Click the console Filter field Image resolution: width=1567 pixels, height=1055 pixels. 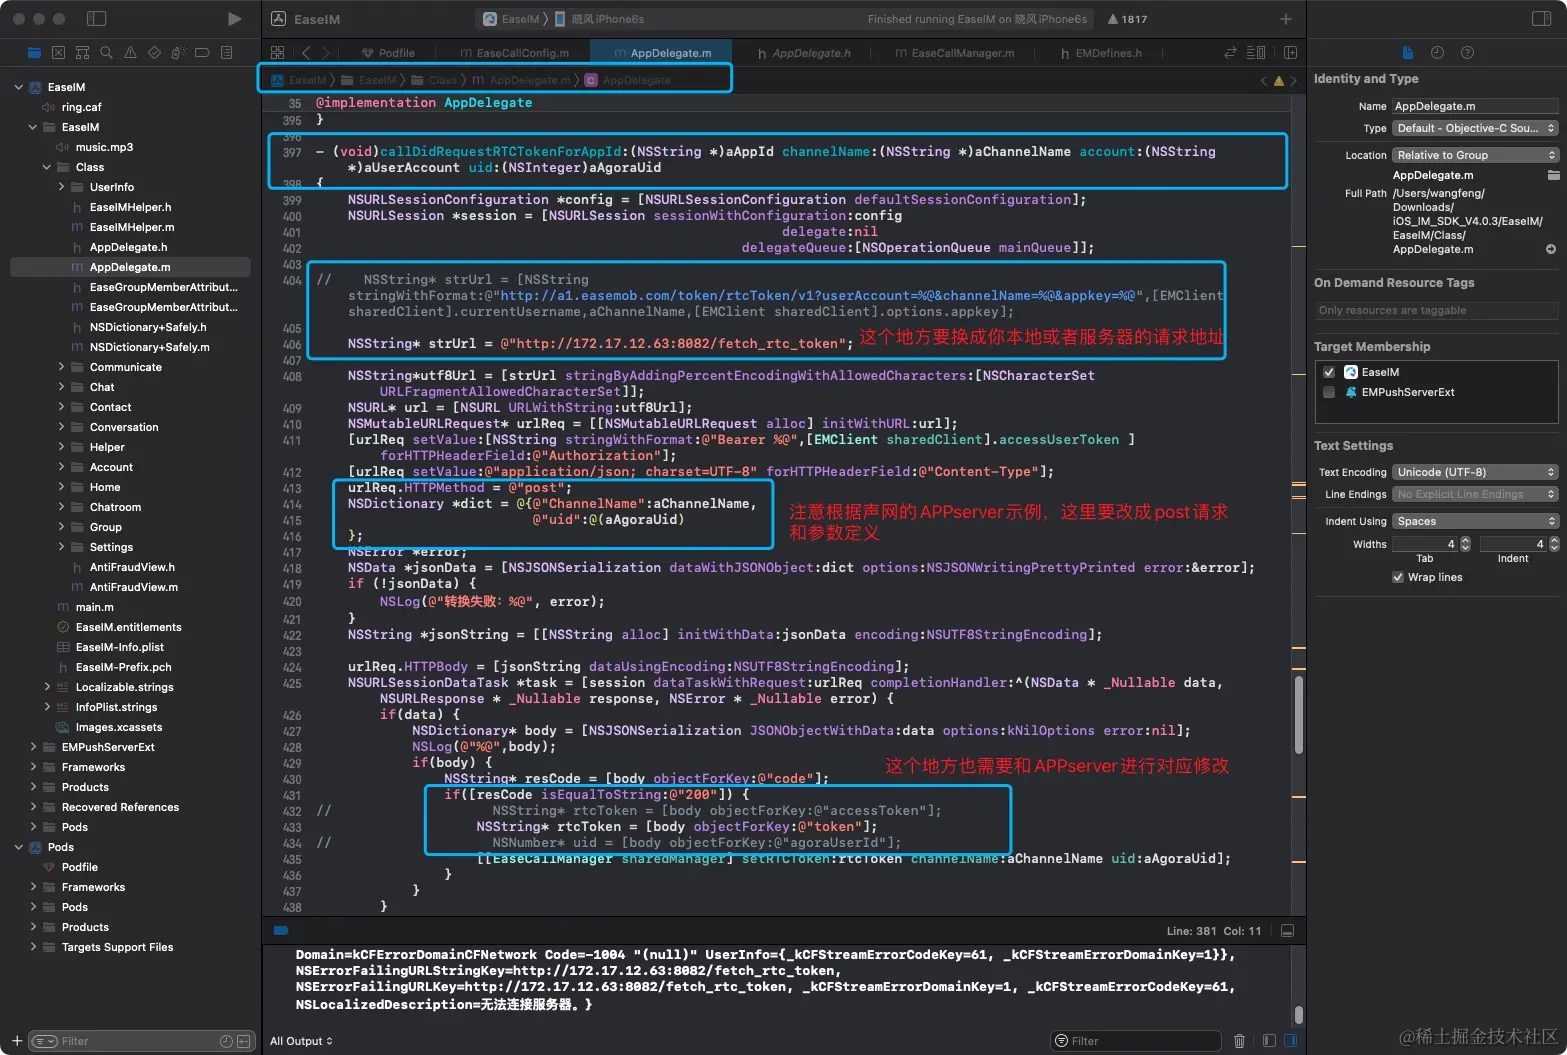(1136, 1041)
